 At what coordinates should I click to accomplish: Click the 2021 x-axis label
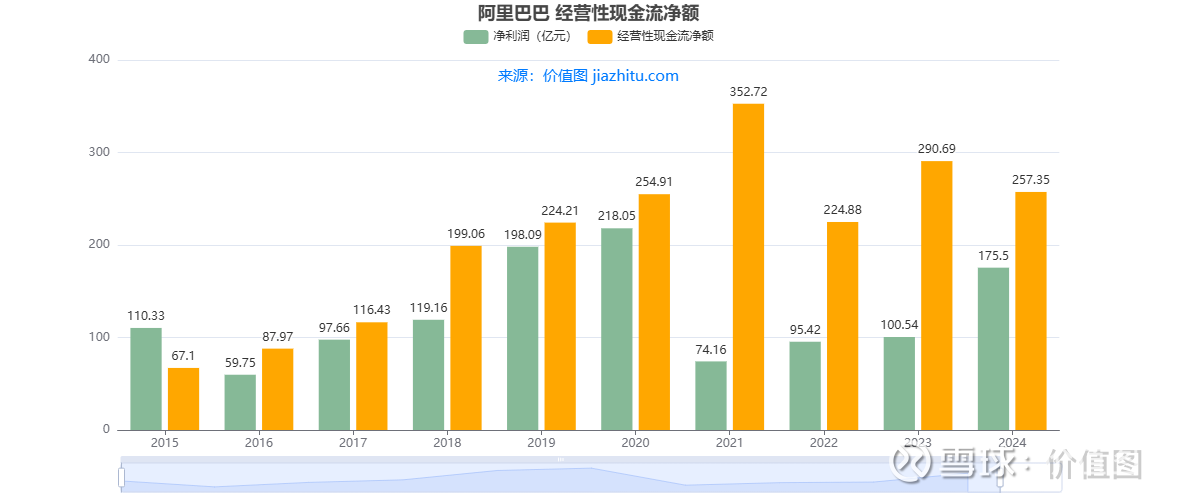click(730, 444)
